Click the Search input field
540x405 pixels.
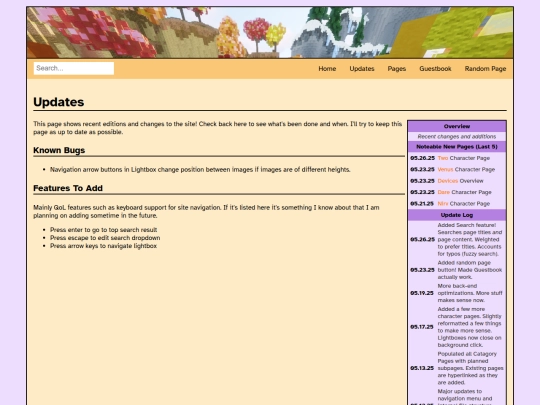[x=74, y=68]
